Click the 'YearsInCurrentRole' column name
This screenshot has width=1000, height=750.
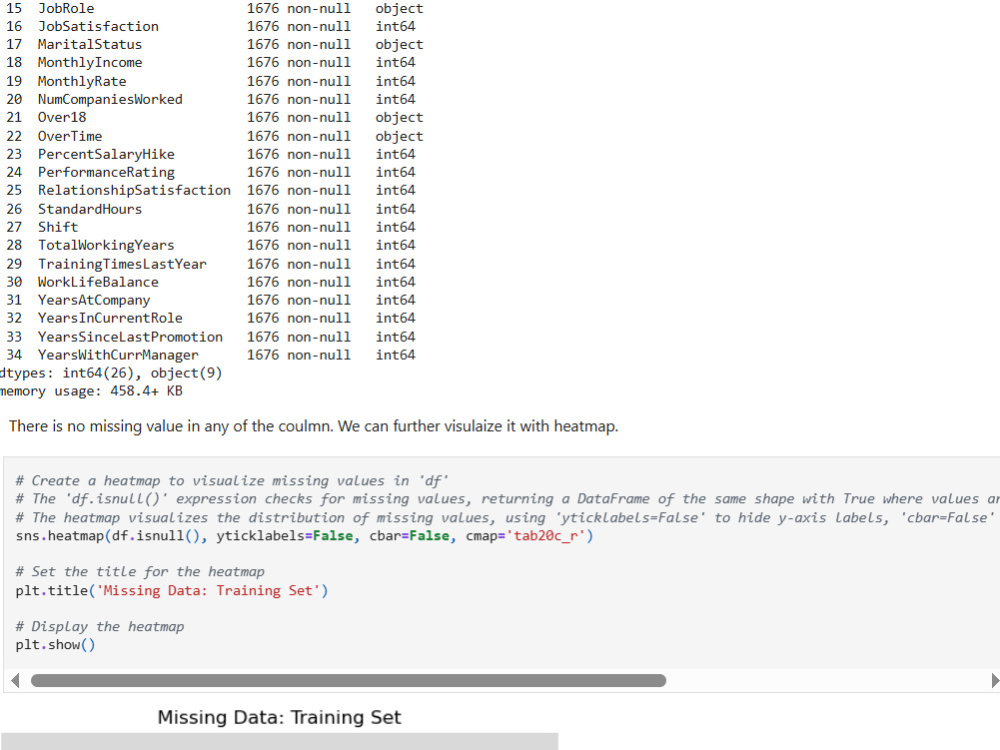click(x=110, y=318)
